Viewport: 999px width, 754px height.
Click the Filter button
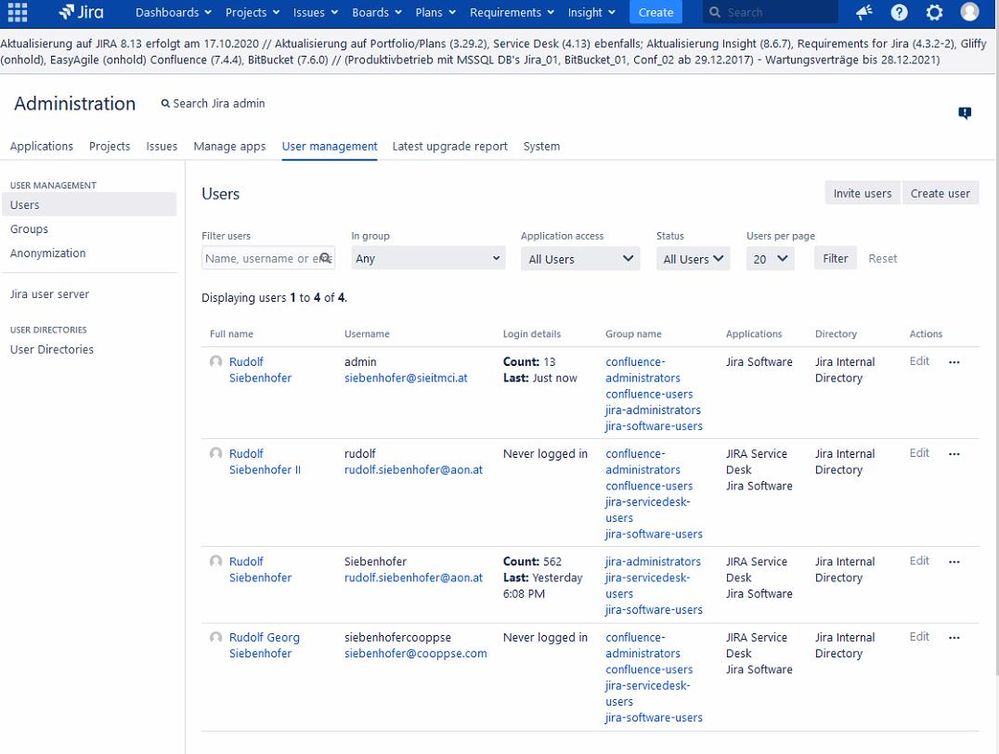[835, 258]
